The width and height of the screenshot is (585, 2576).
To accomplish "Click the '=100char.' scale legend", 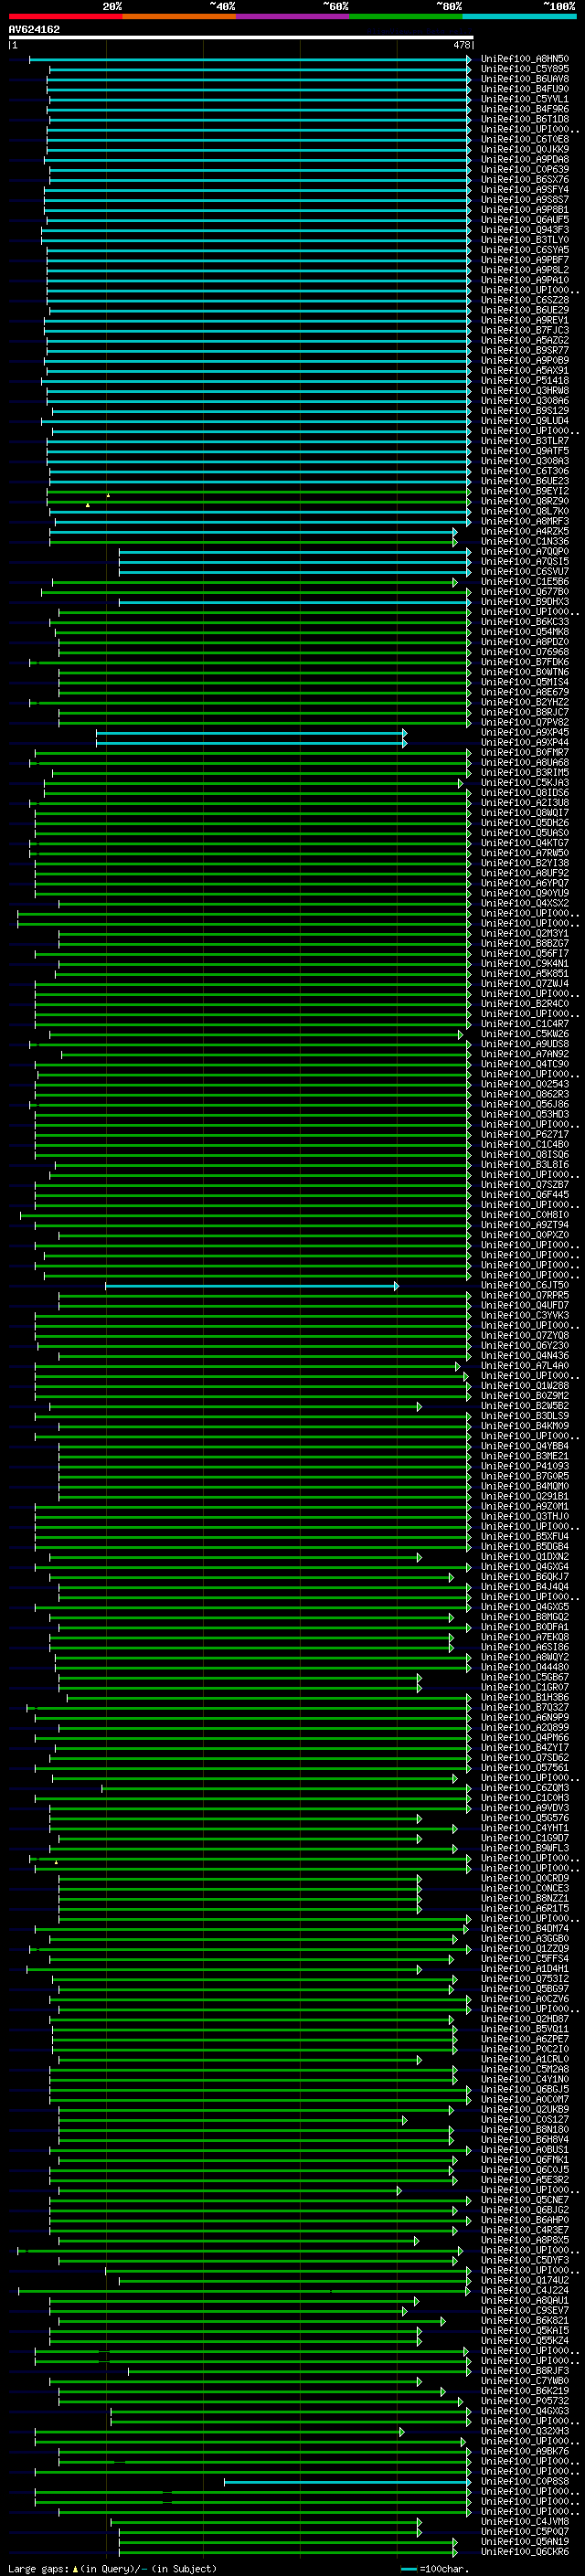I will click(444, 2569).
